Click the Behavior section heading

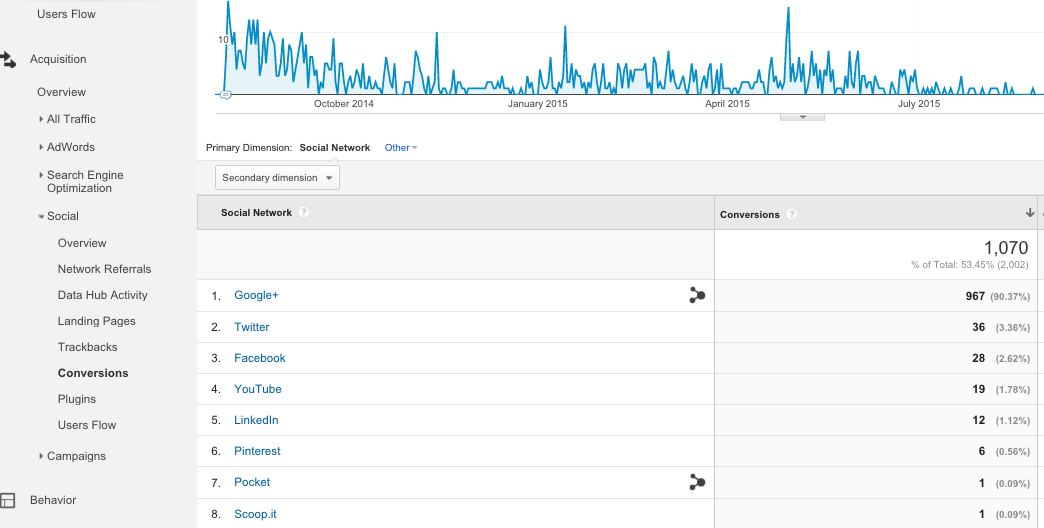(53, 500)
